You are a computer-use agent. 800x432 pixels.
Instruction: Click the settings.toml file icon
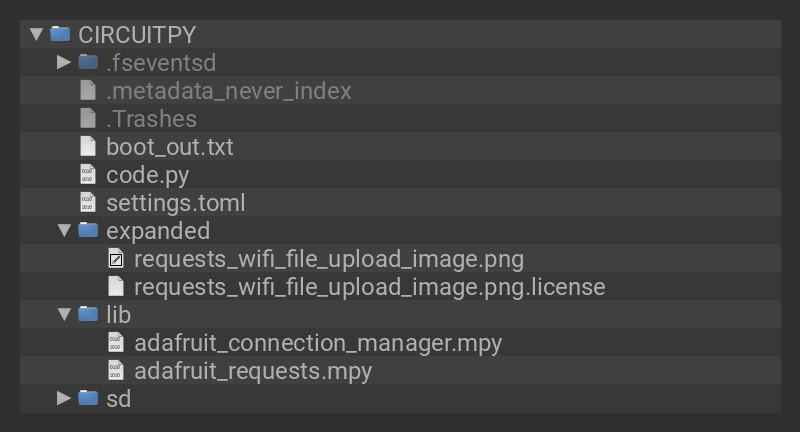[x=88, y=203]
